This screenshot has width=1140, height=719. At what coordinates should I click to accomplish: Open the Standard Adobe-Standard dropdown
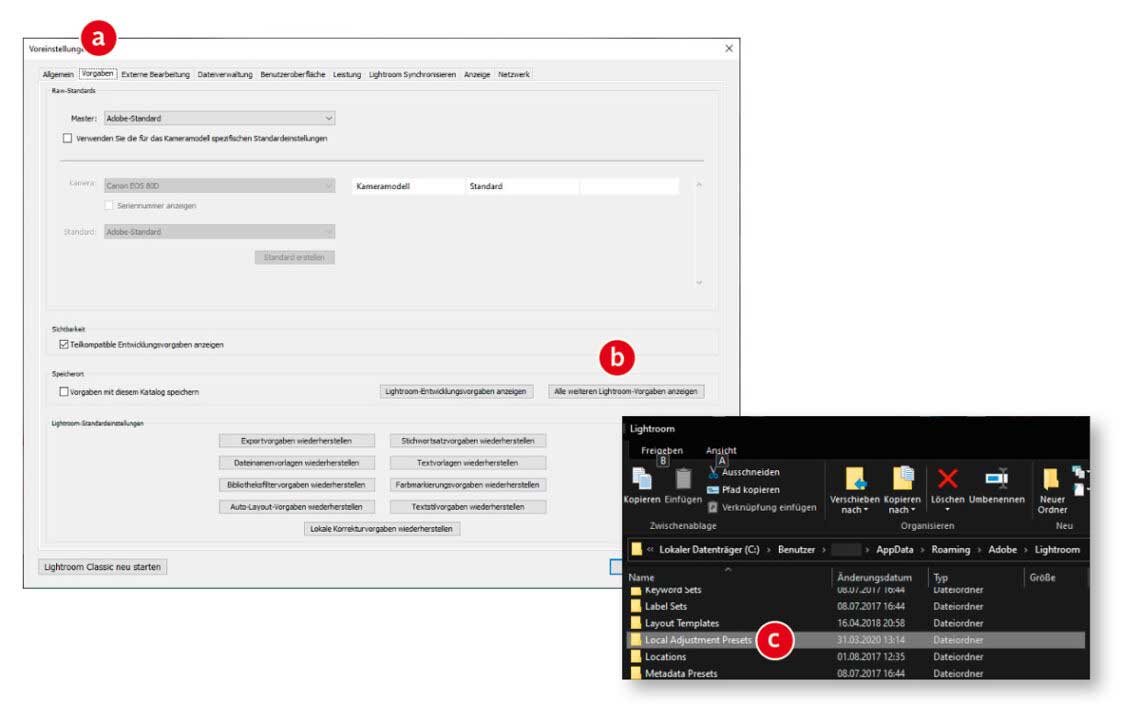(220, 232)
